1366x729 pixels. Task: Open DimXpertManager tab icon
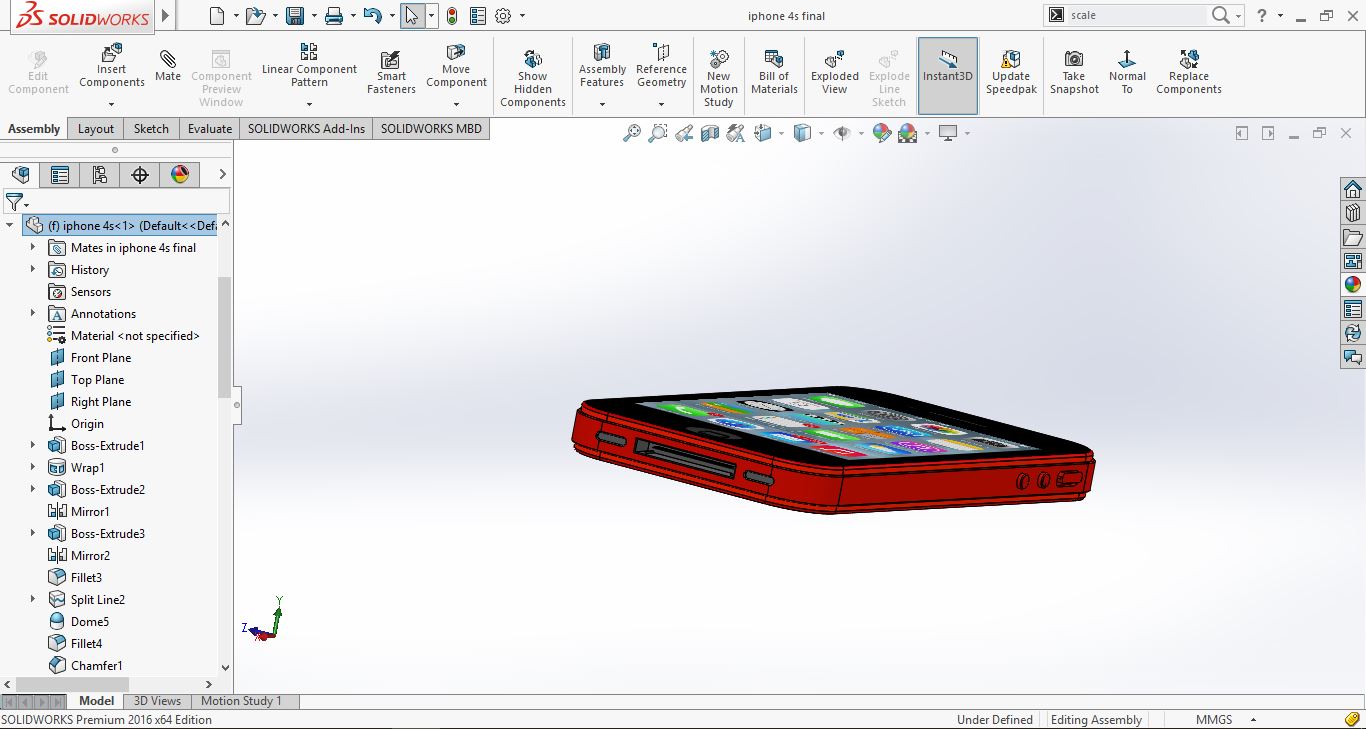[x=140, y=175]
